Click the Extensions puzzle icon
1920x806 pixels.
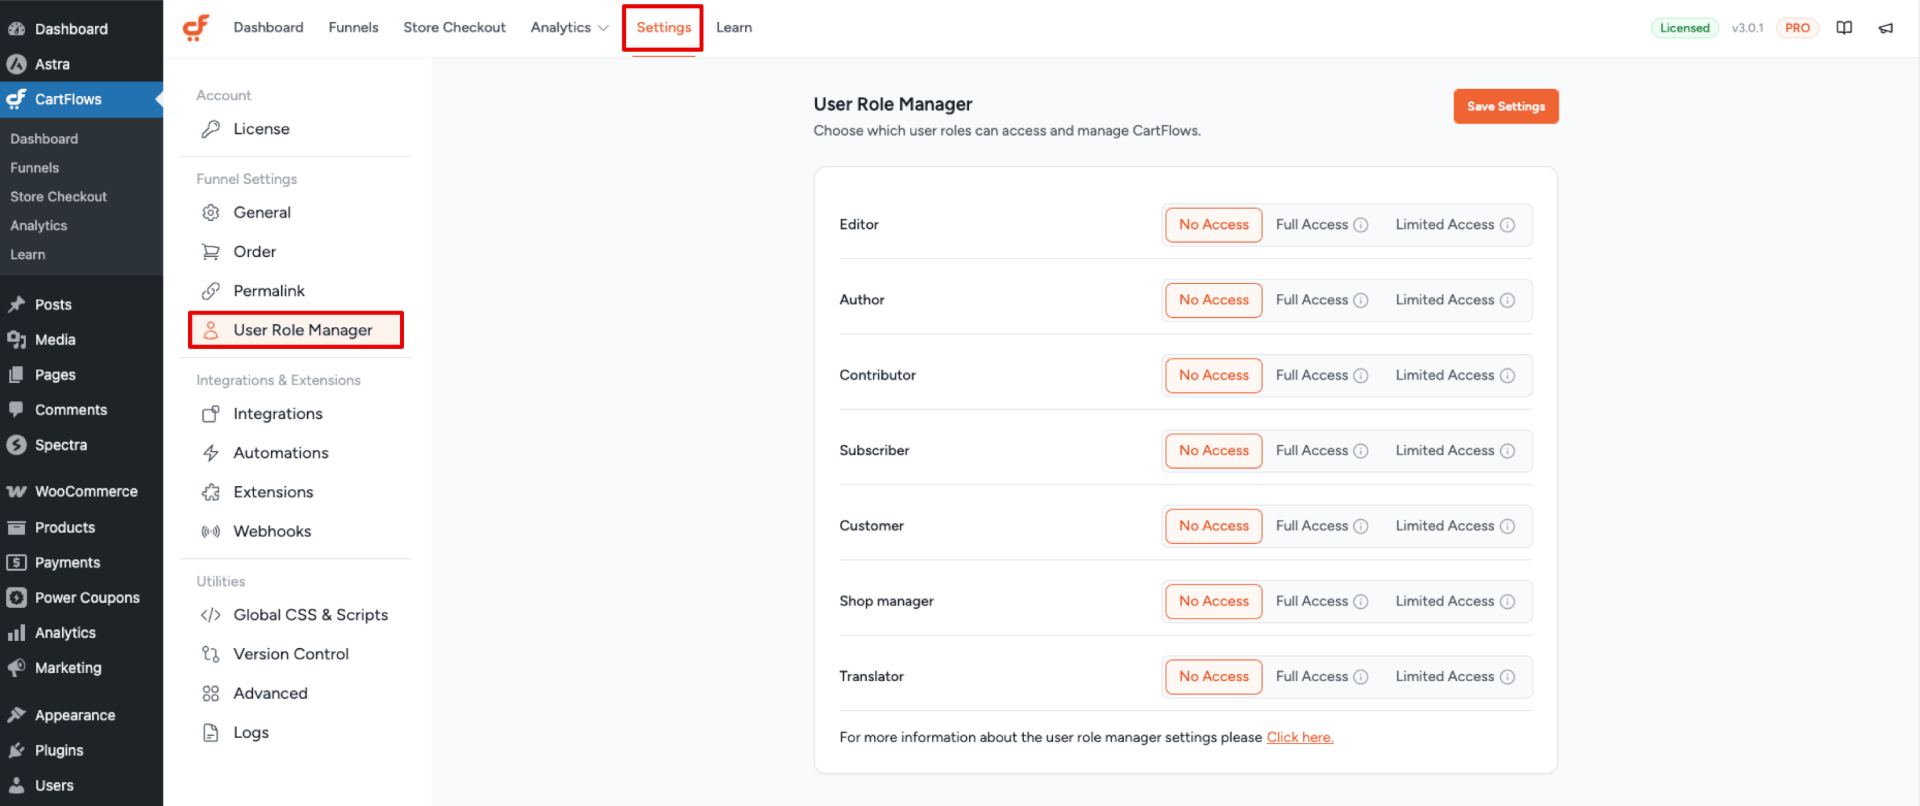click(x=210, y=492)
